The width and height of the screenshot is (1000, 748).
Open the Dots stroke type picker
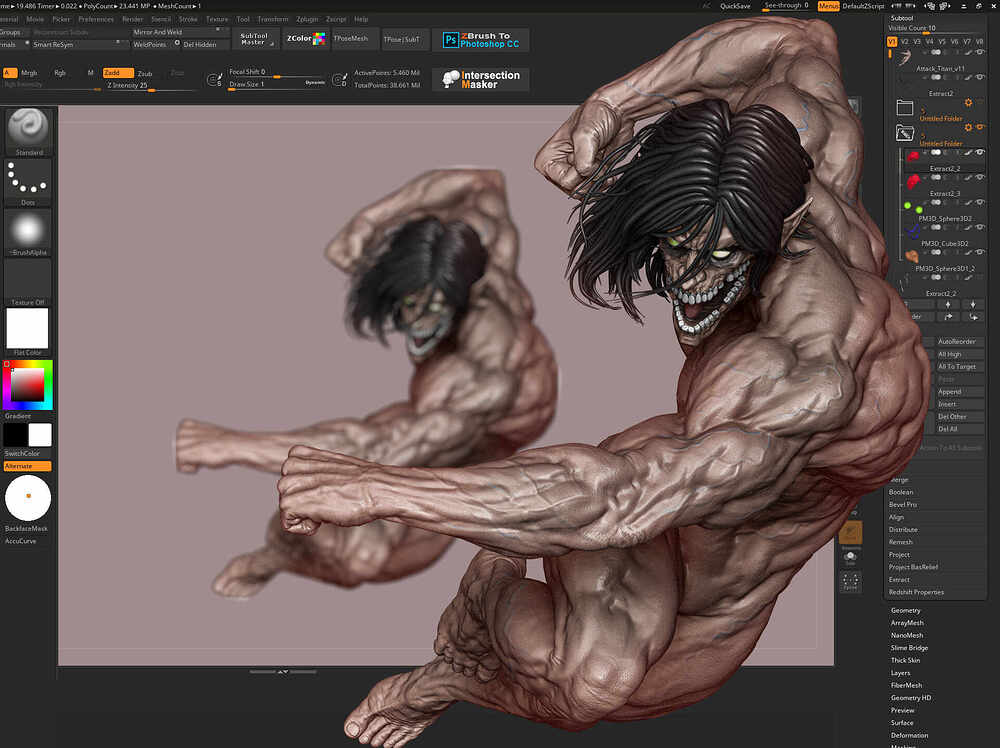coord(27,181)
